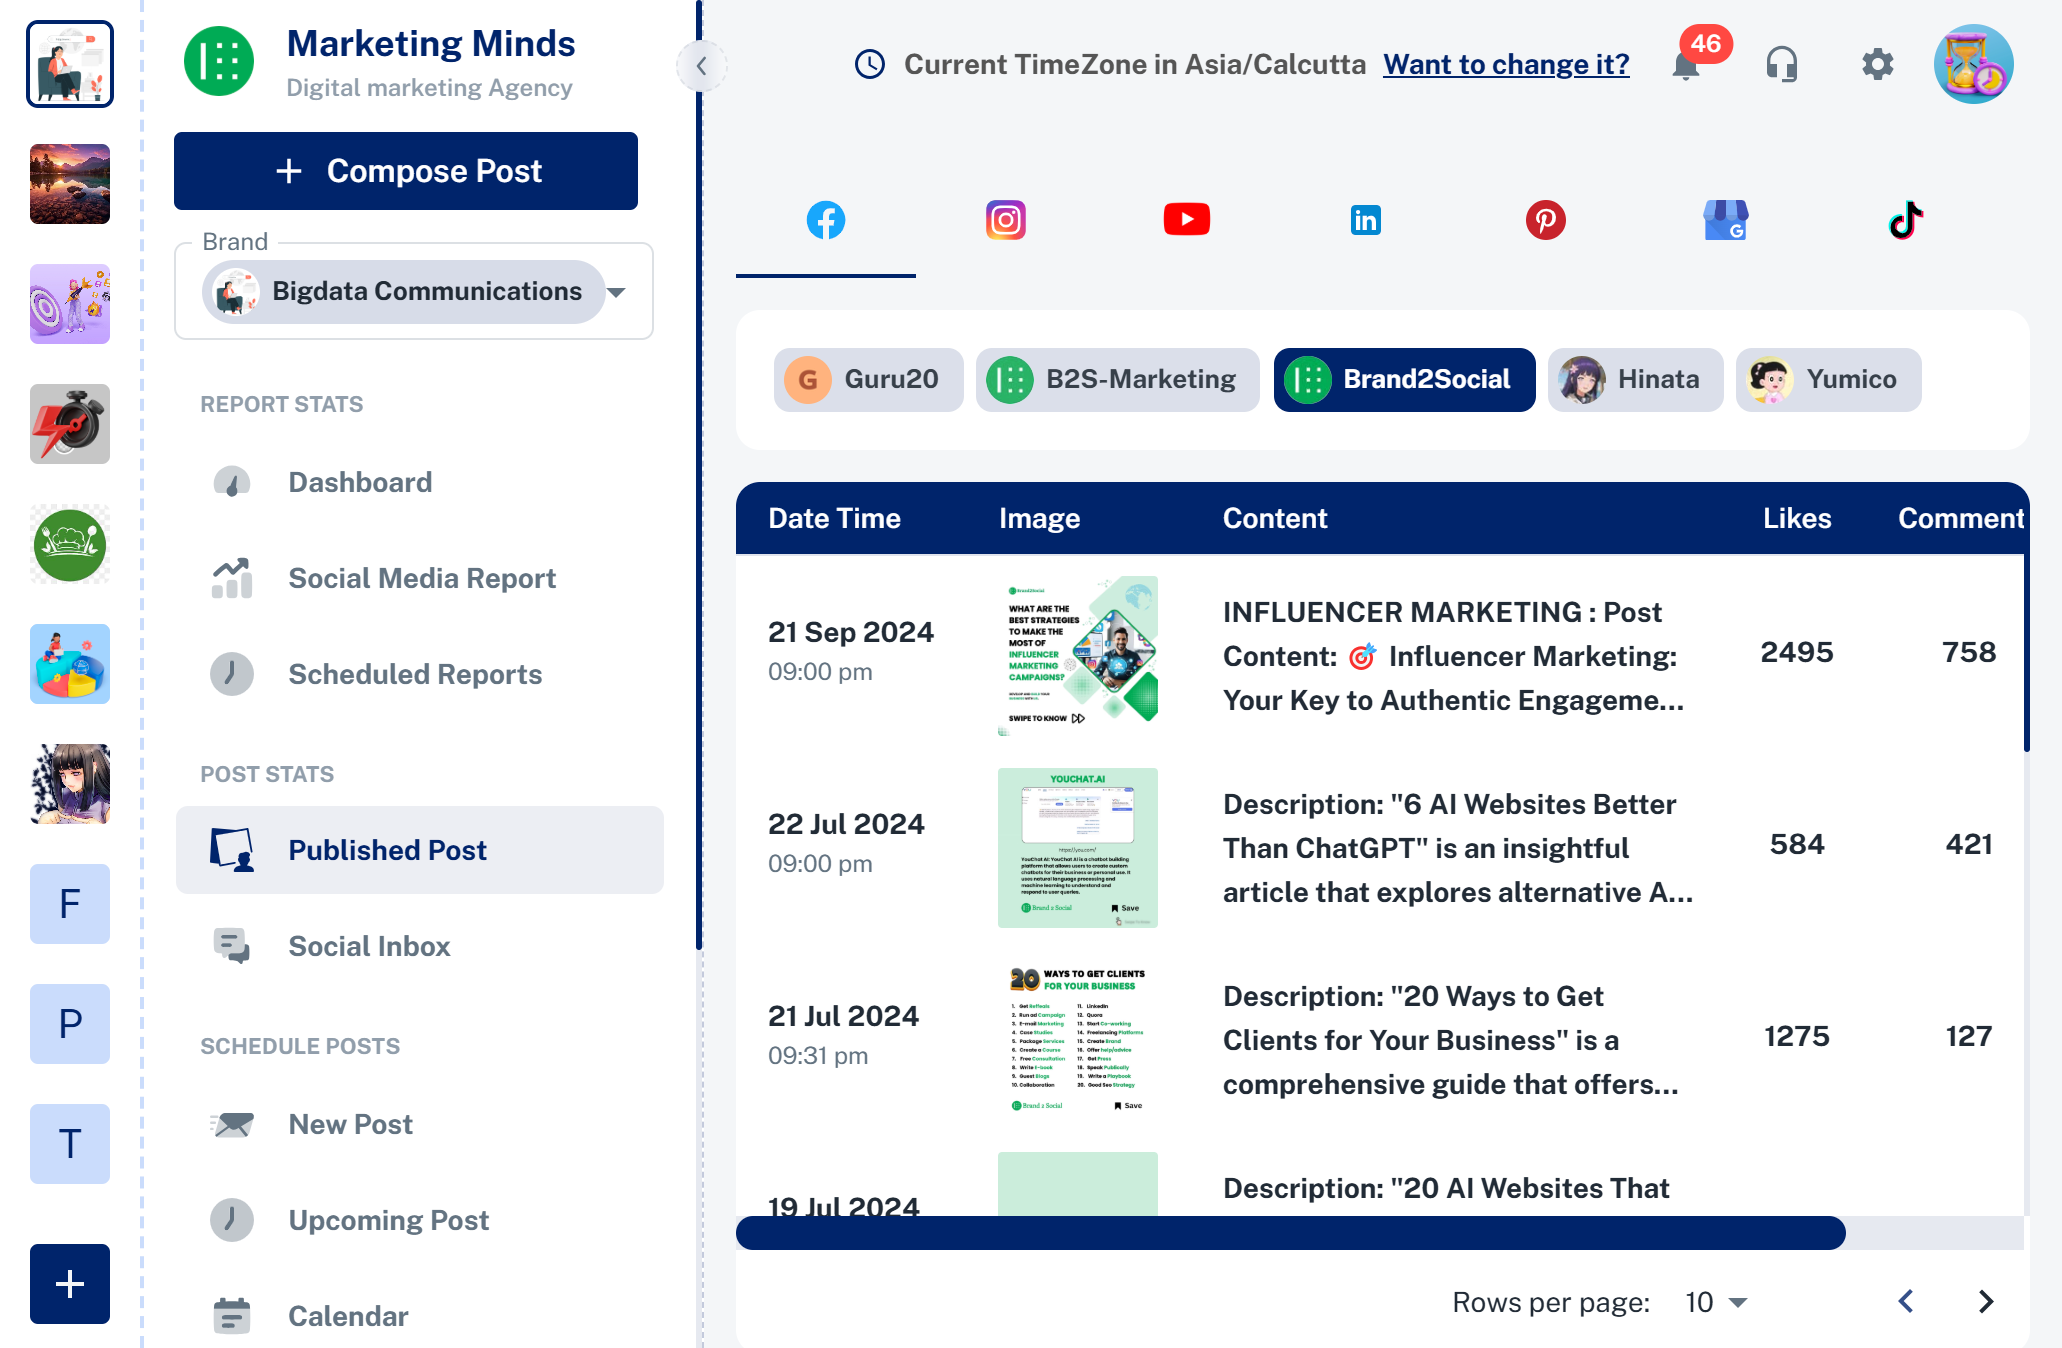The width and height of the screenshot is (2062, 1348).
Task: Open the influencer marketing post thumbnail
Action: click(1077, 655)
